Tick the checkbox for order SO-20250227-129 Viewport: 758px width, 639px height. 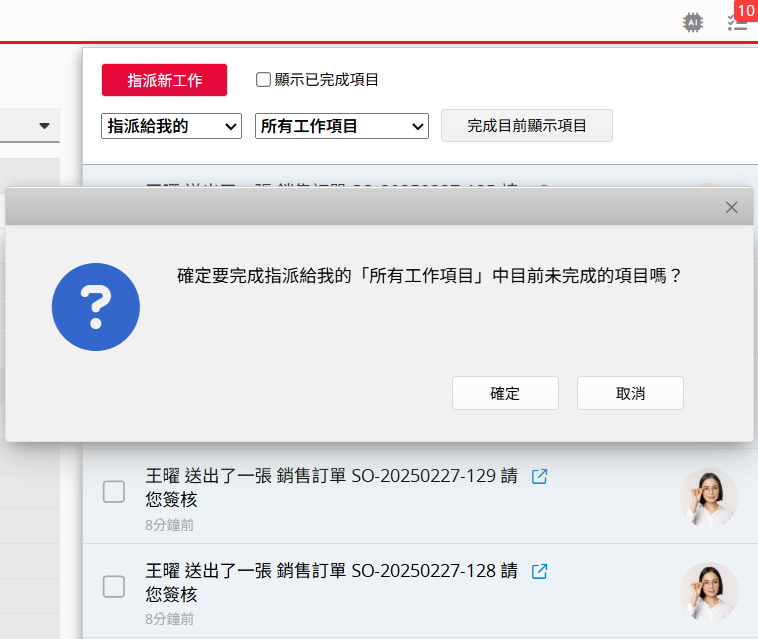pos(115,491)
